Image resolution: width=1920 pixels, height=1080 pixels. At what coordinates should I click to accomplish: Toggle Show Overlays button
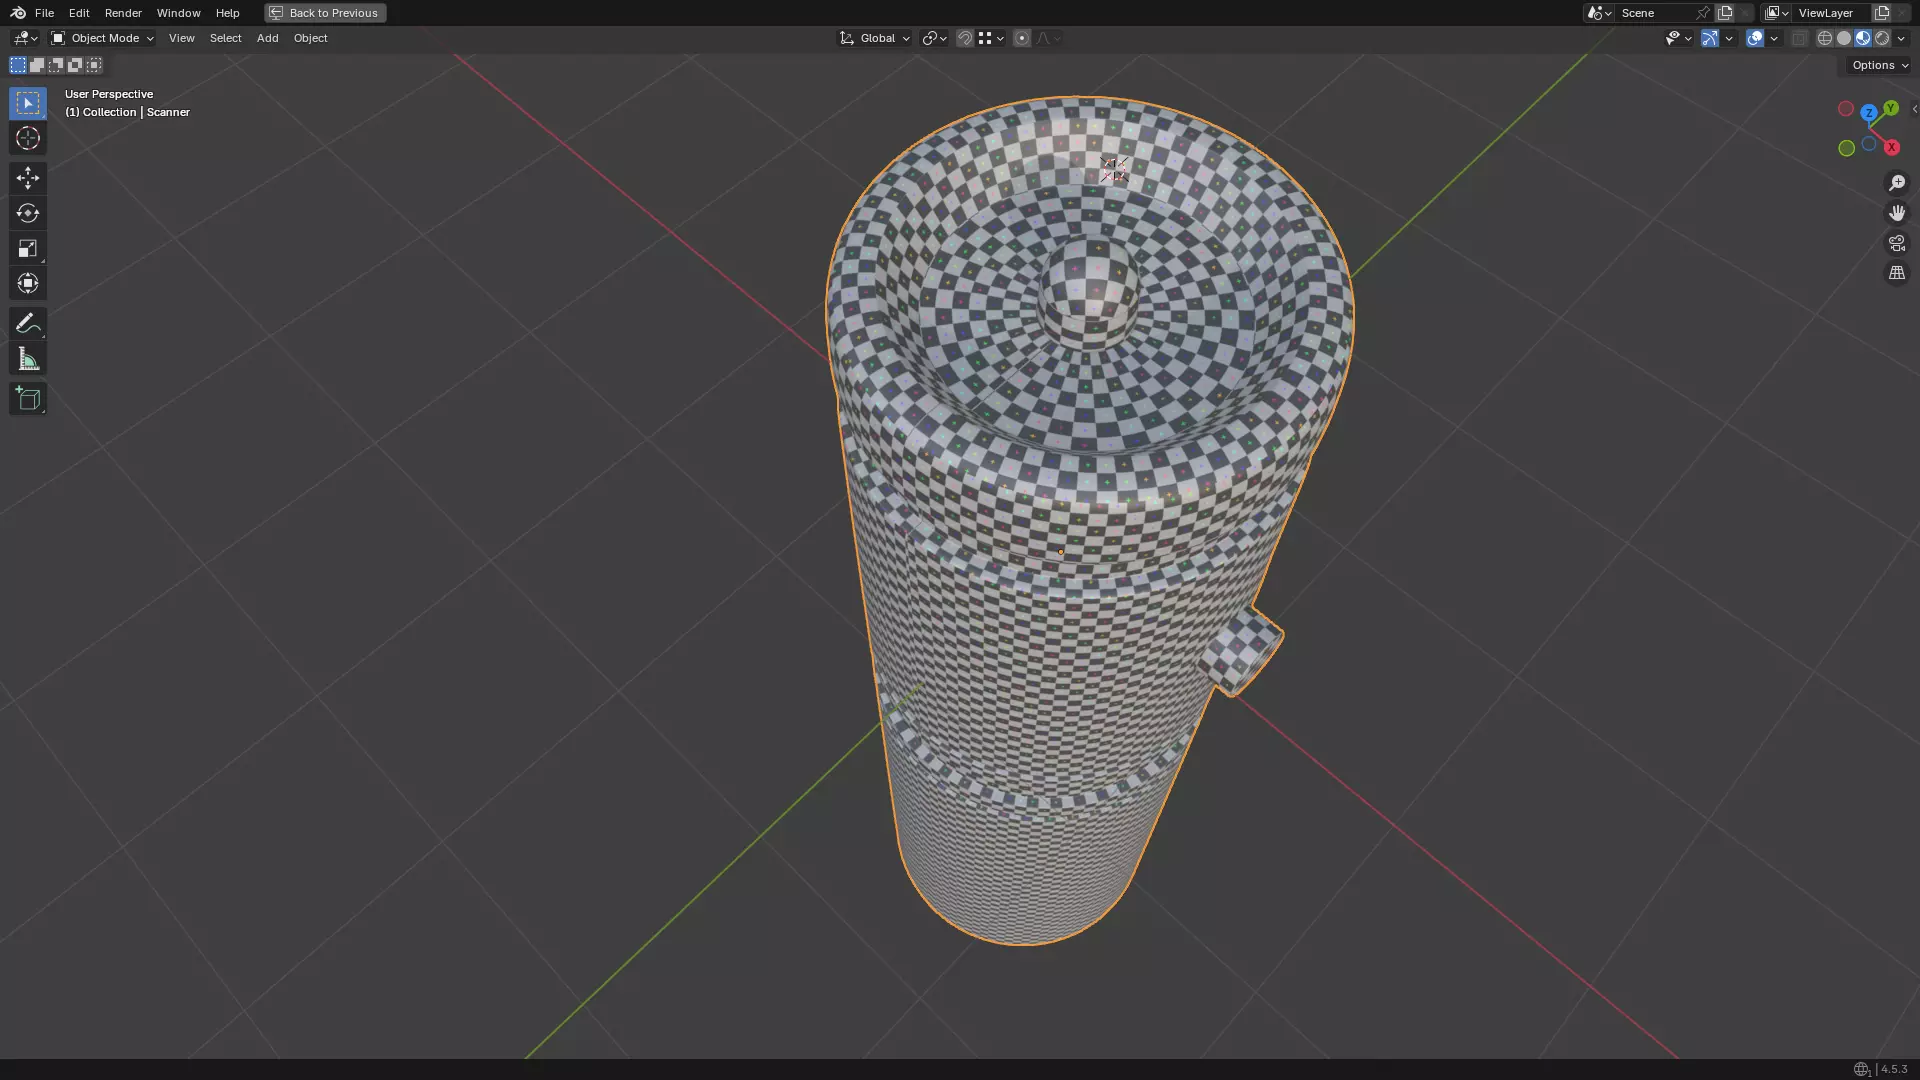pos(1755,38)
